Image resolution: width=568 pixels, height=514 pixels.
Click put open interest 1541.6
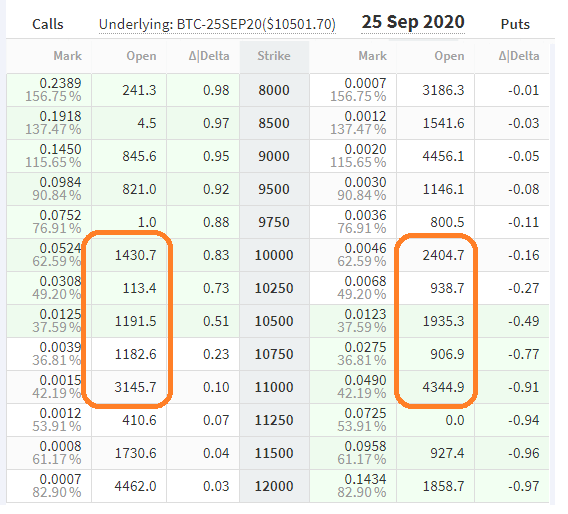point(443,123)
